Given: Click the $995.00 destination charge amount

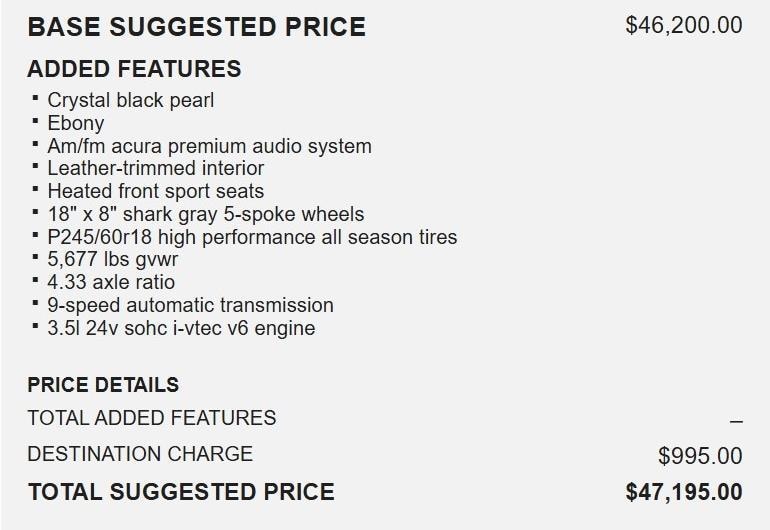Looking at the screenshot, I should (x=700, y=456).
